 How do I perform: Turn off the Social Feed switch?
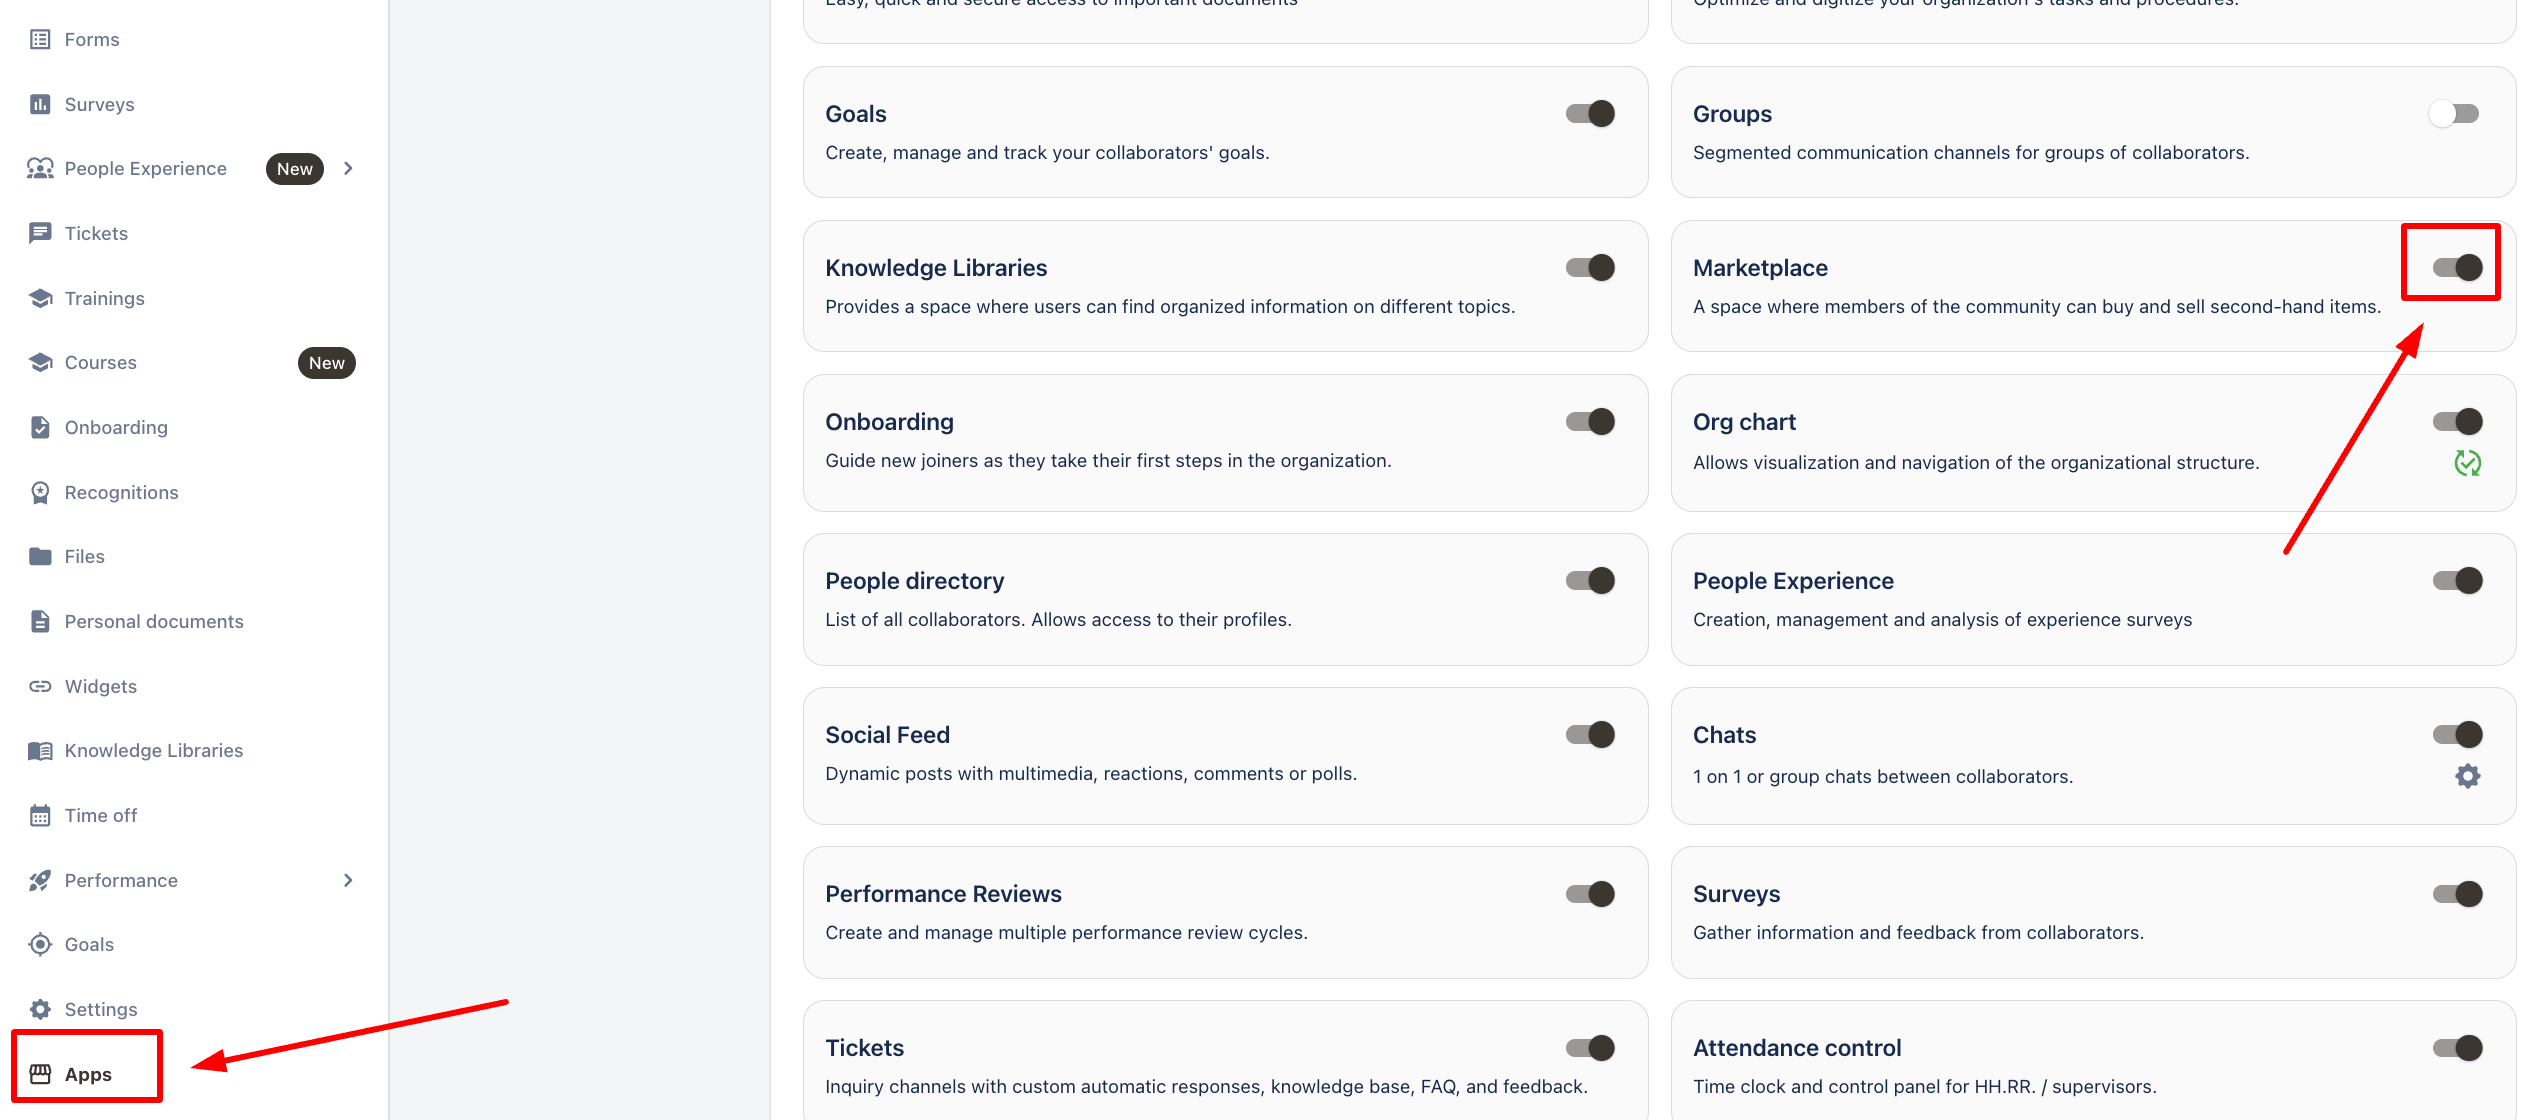[x=1590, y=734]
